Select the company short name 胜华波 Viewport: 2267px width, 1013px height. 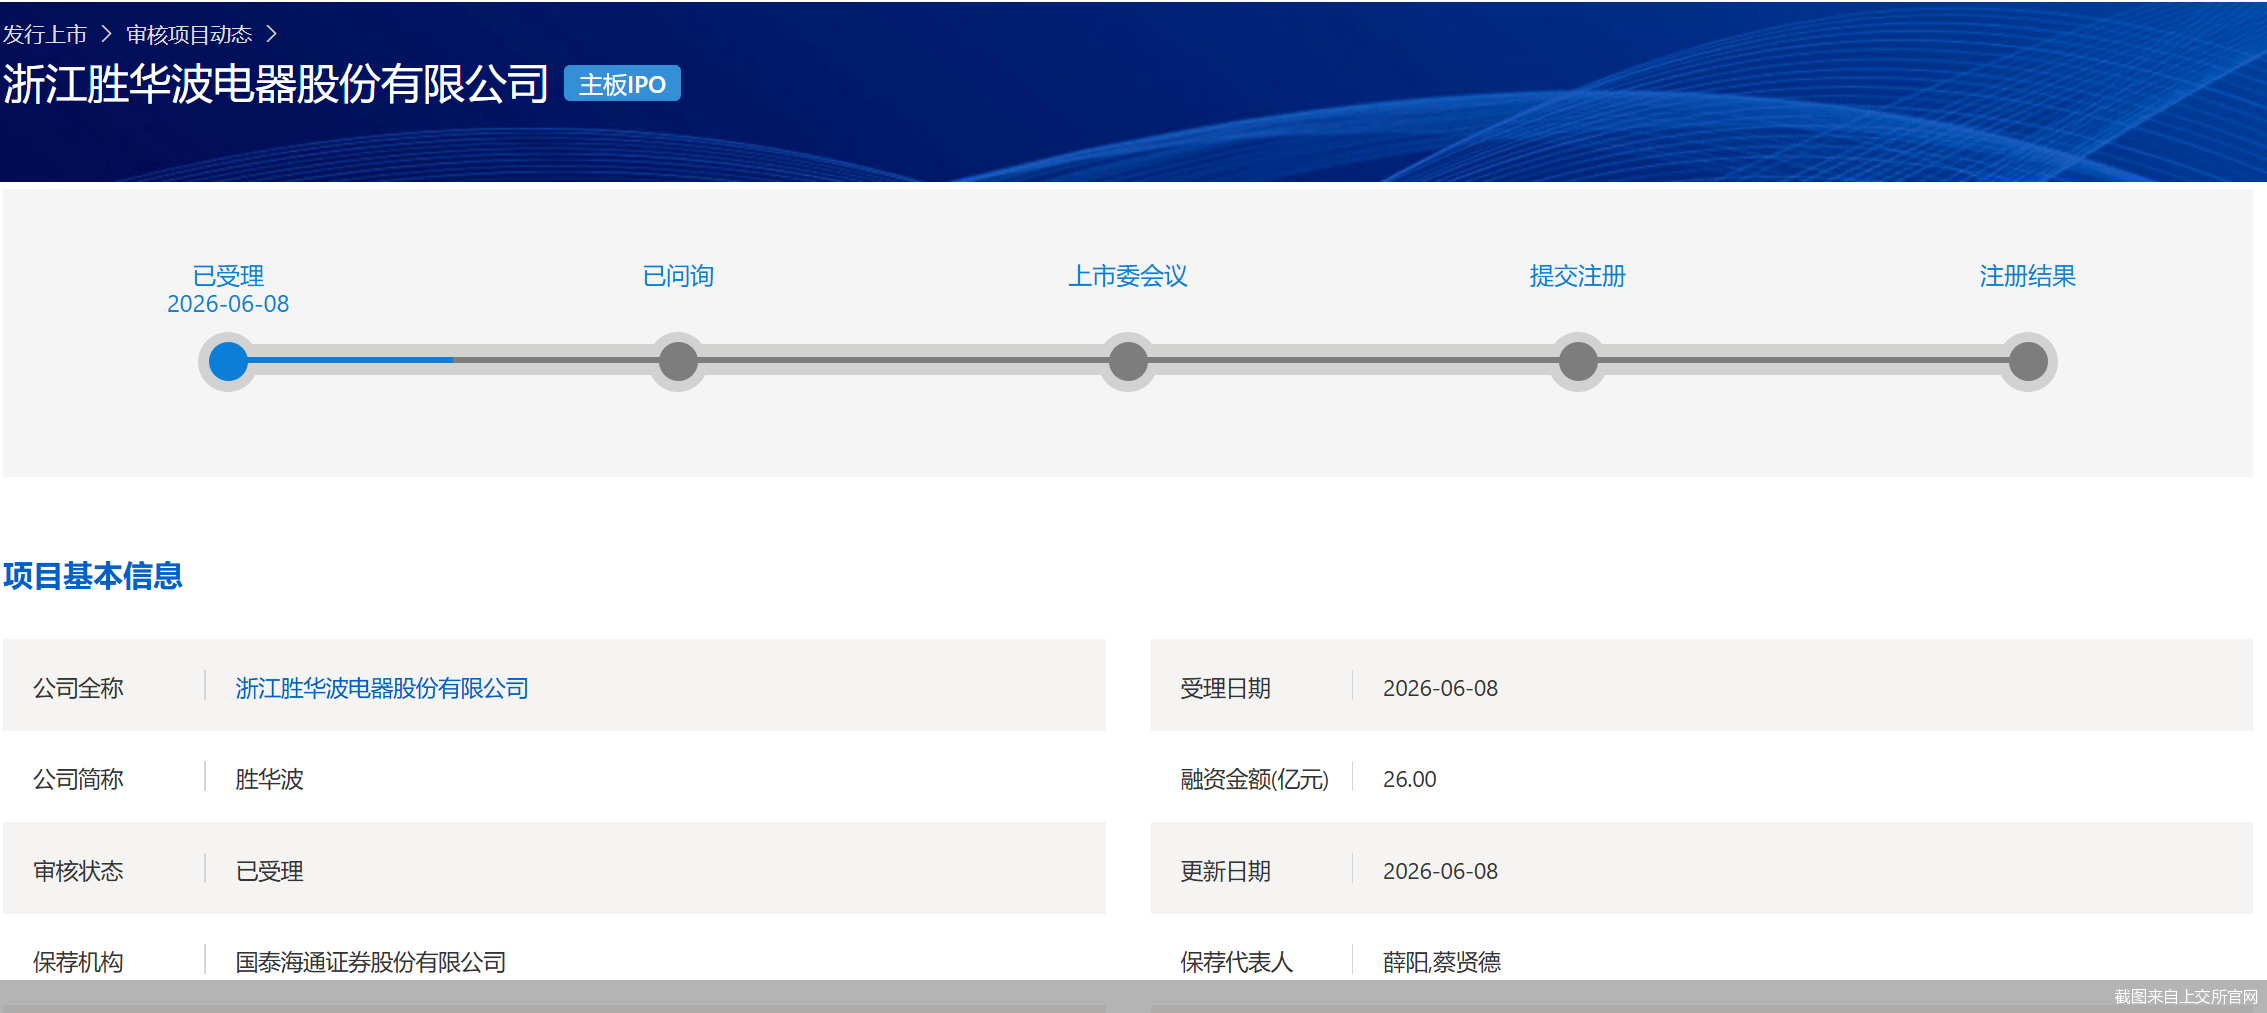coord(269,779)
